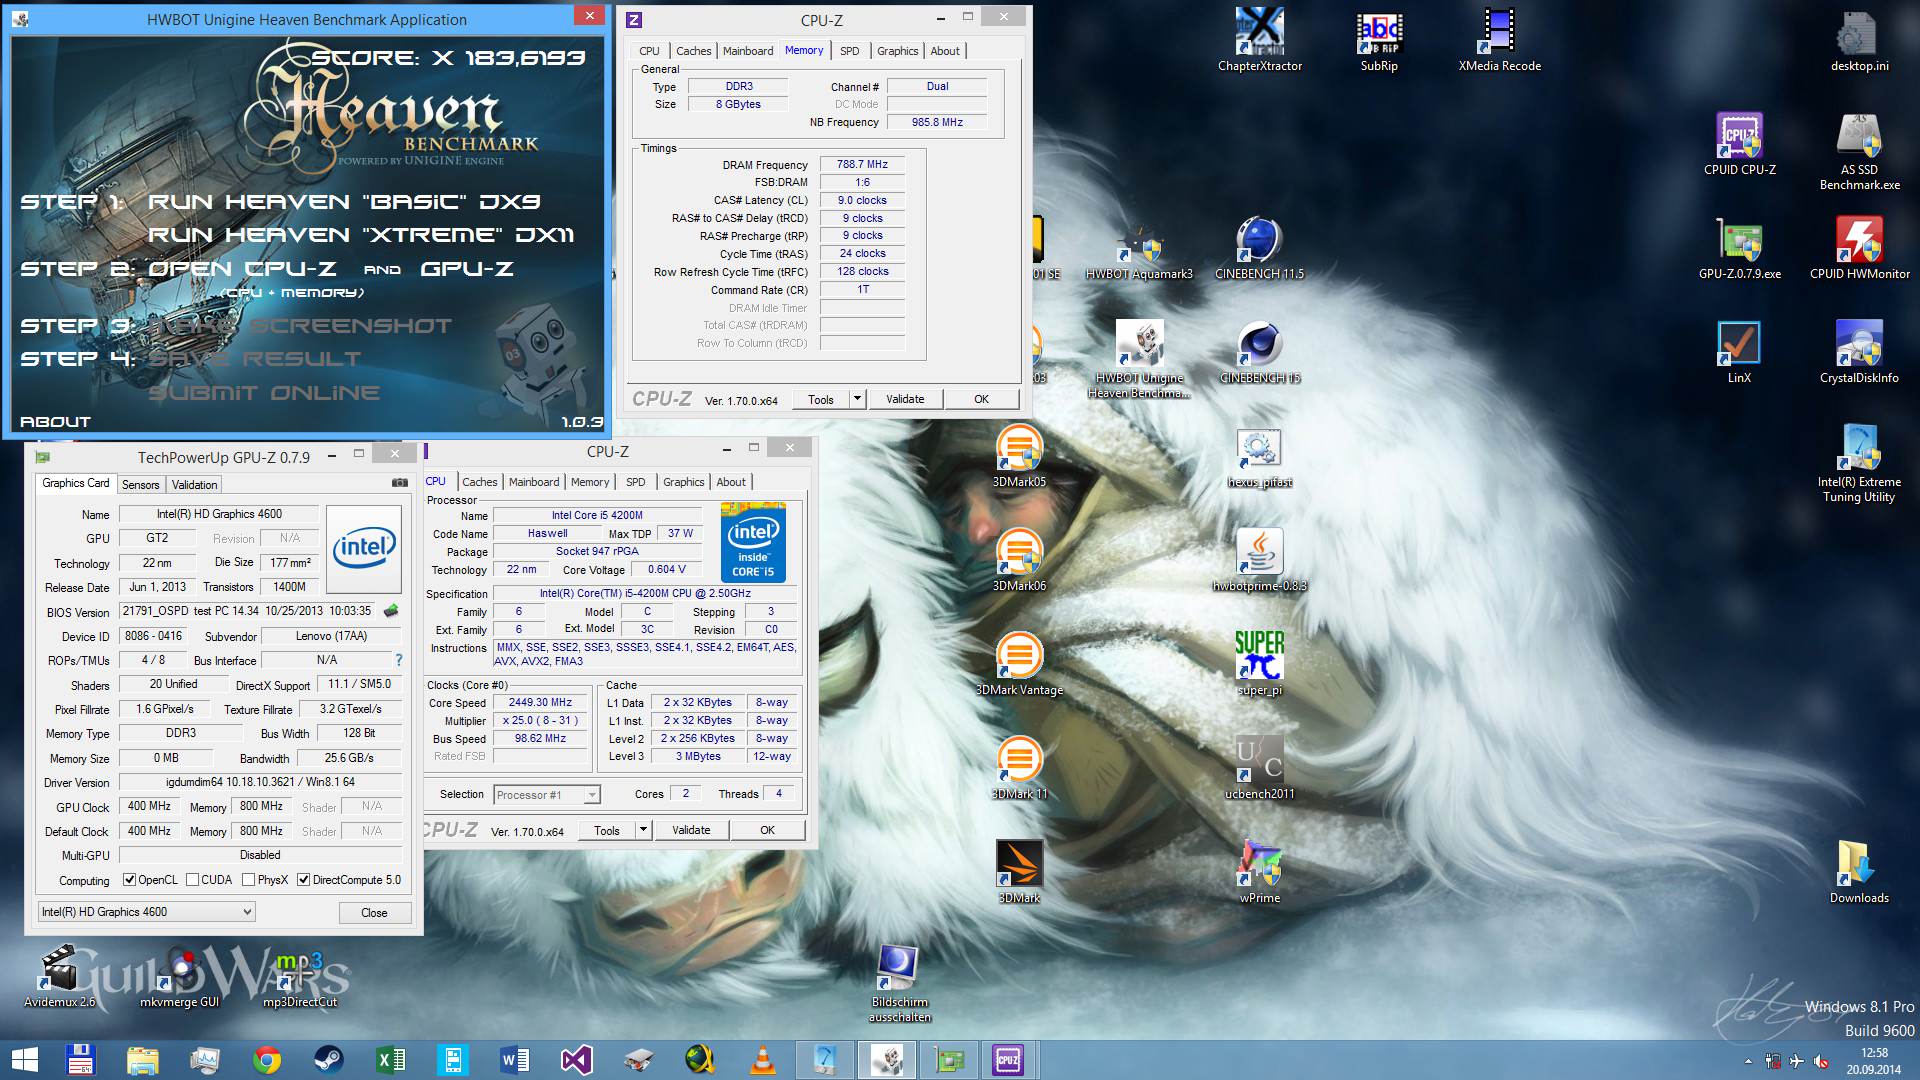Open super_pi desktop icon
Viewport: 1920px width, 1080px height.
pos(1259,664)
